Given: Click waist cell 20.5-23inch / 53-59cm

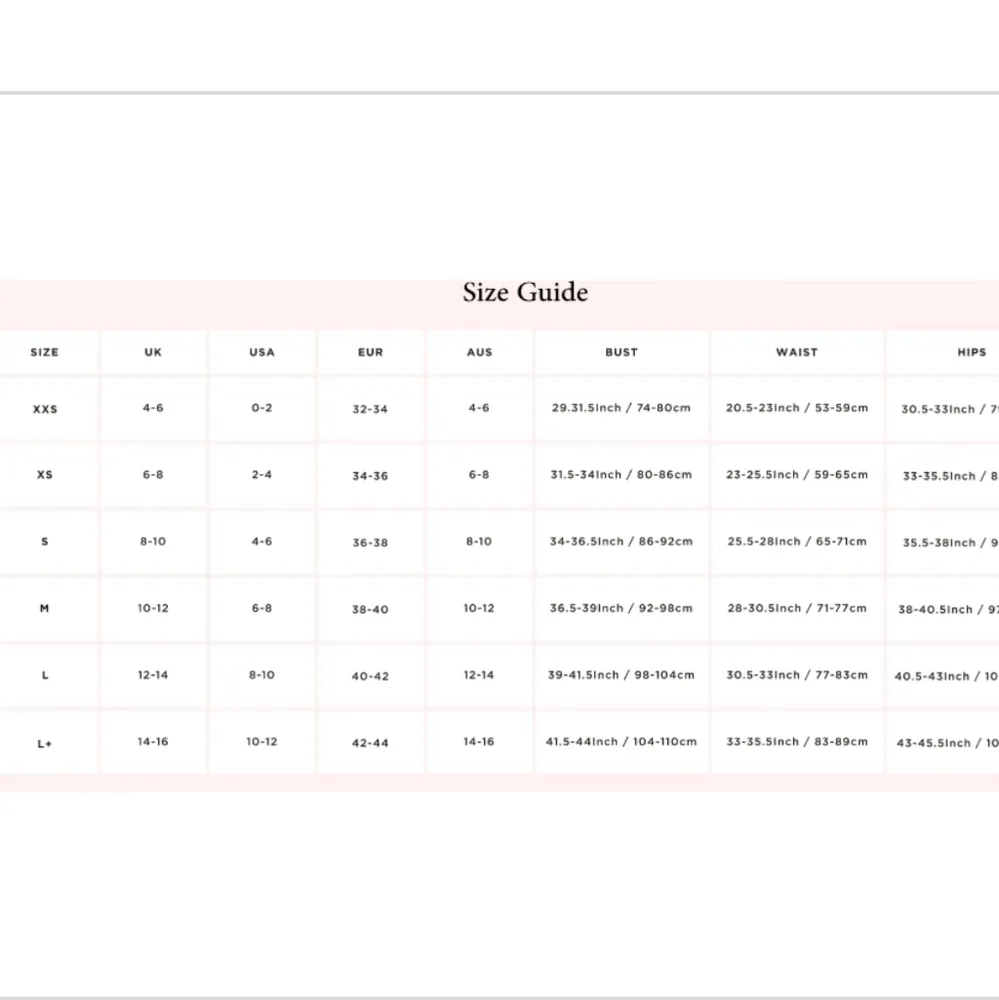Looking at the screenshot, I should (797, 408).
